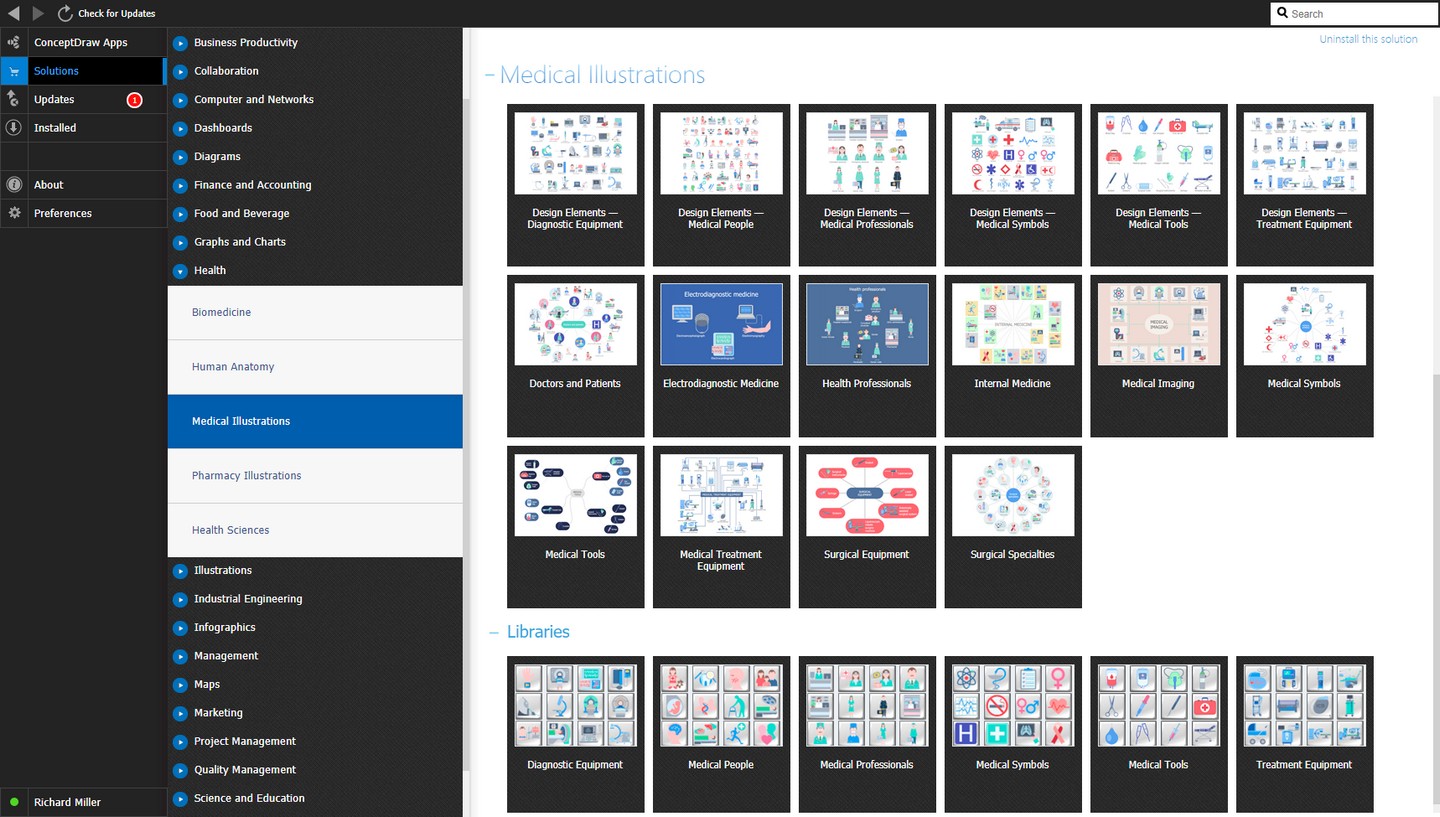This screenshot has height=817, width=1440.
Task: Open Design Elements Treatment Equipment sample
Action: pyautogui.click(x=1305, y=185)
